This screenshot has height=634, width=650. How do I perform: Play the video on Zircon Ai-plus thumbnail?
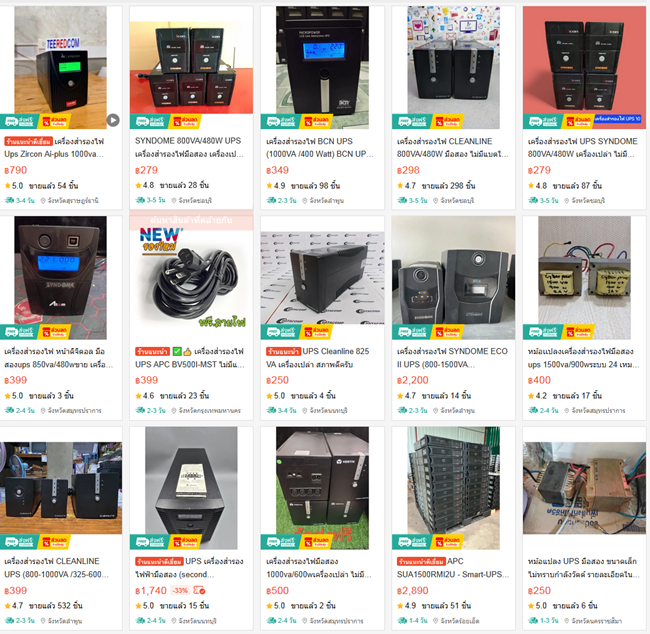pos(113,120)
